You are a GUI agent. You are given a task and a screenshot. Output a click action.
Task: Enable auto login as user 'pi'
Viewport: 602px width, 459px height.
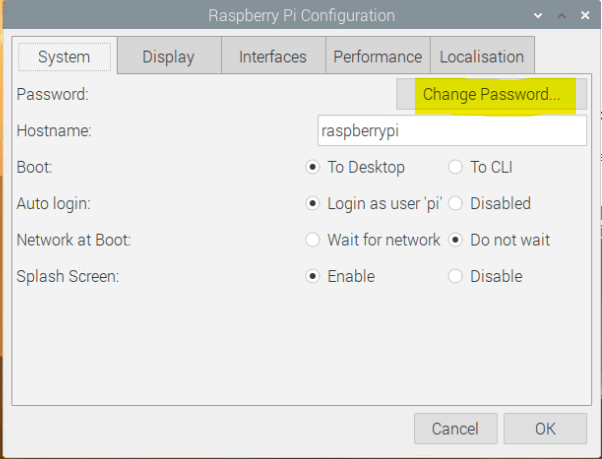pyautogui.click(x=313, y=203)
